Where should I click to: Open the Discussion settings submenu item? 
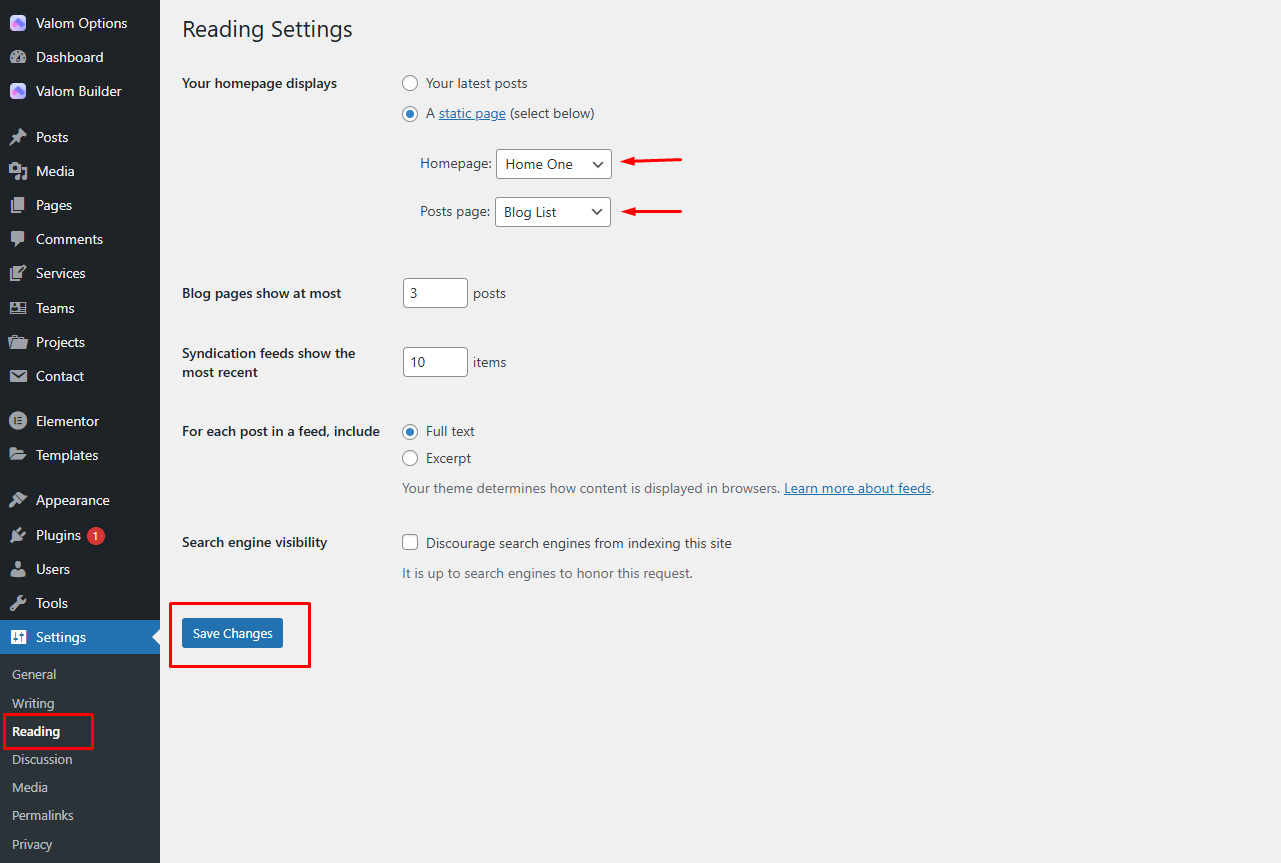point(42,759)
